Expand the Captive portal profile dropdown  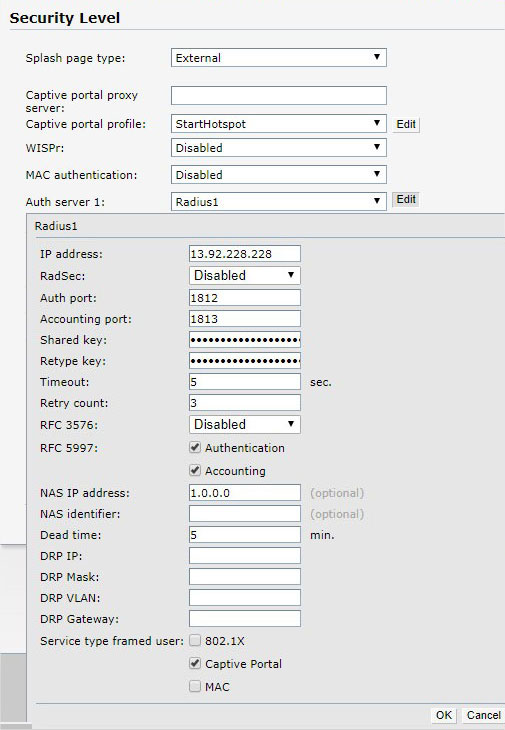(x=278, y=124)
